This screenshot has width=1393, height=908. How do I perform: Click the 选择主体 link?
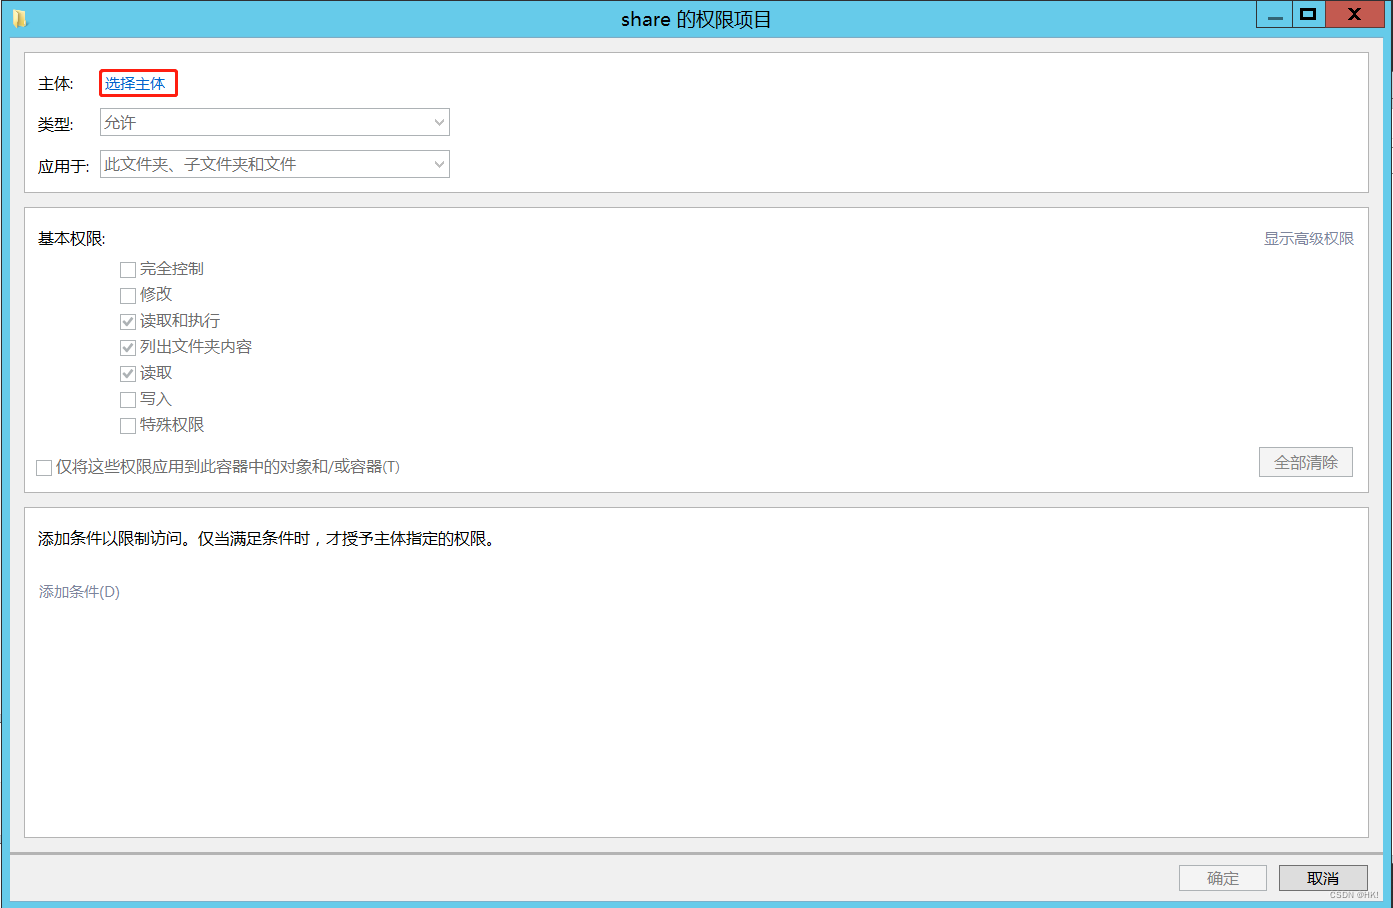point(135,84)
